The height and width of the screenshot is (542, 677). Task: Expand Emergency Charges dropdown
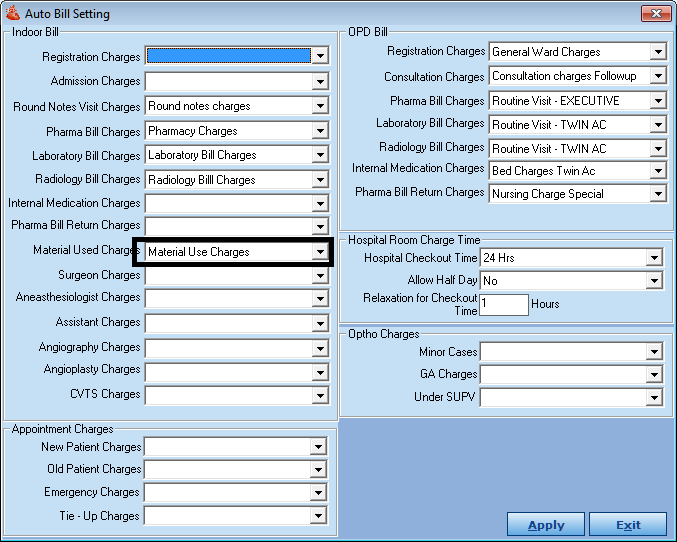coord(320,493)
